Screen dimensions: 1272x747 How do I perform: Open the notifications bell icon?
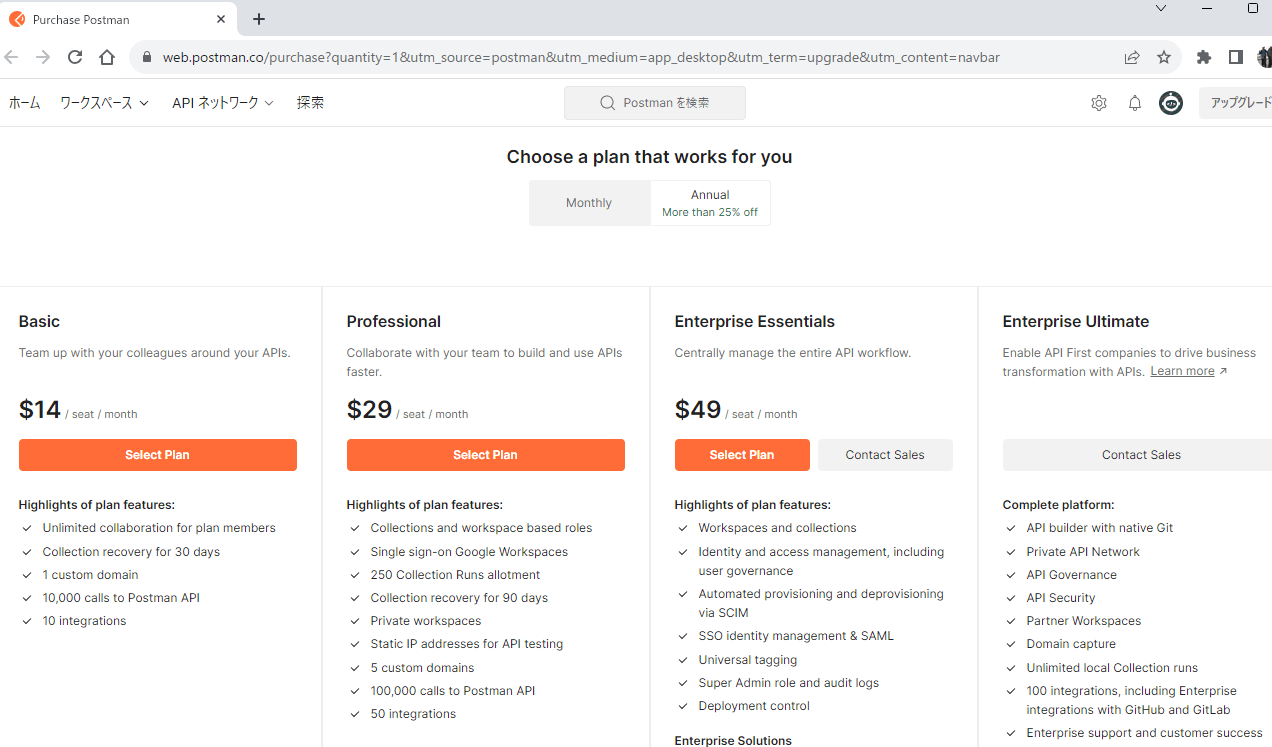pos(1135,103)
